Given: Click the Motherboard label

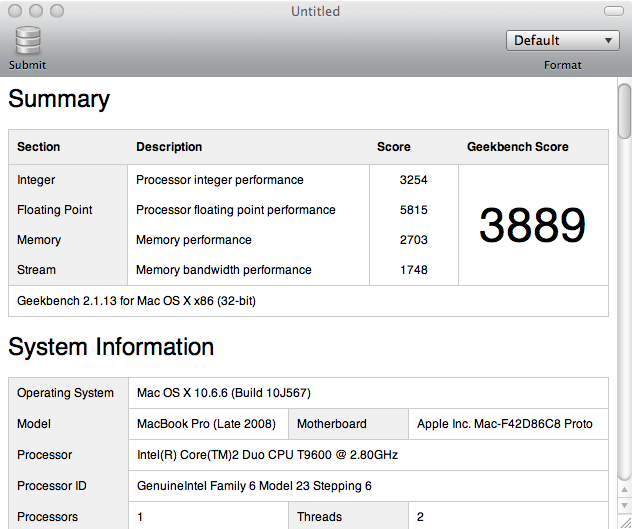Looking at the screenshot, I should [332, 424].
